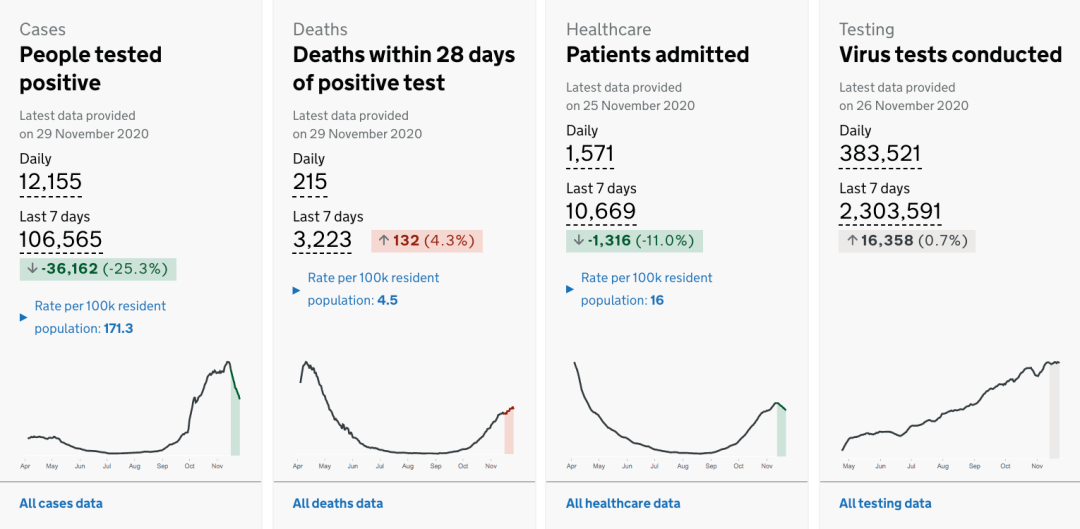
Task: Click grey 16,358 tests change badge
Action: click(907, 241)
